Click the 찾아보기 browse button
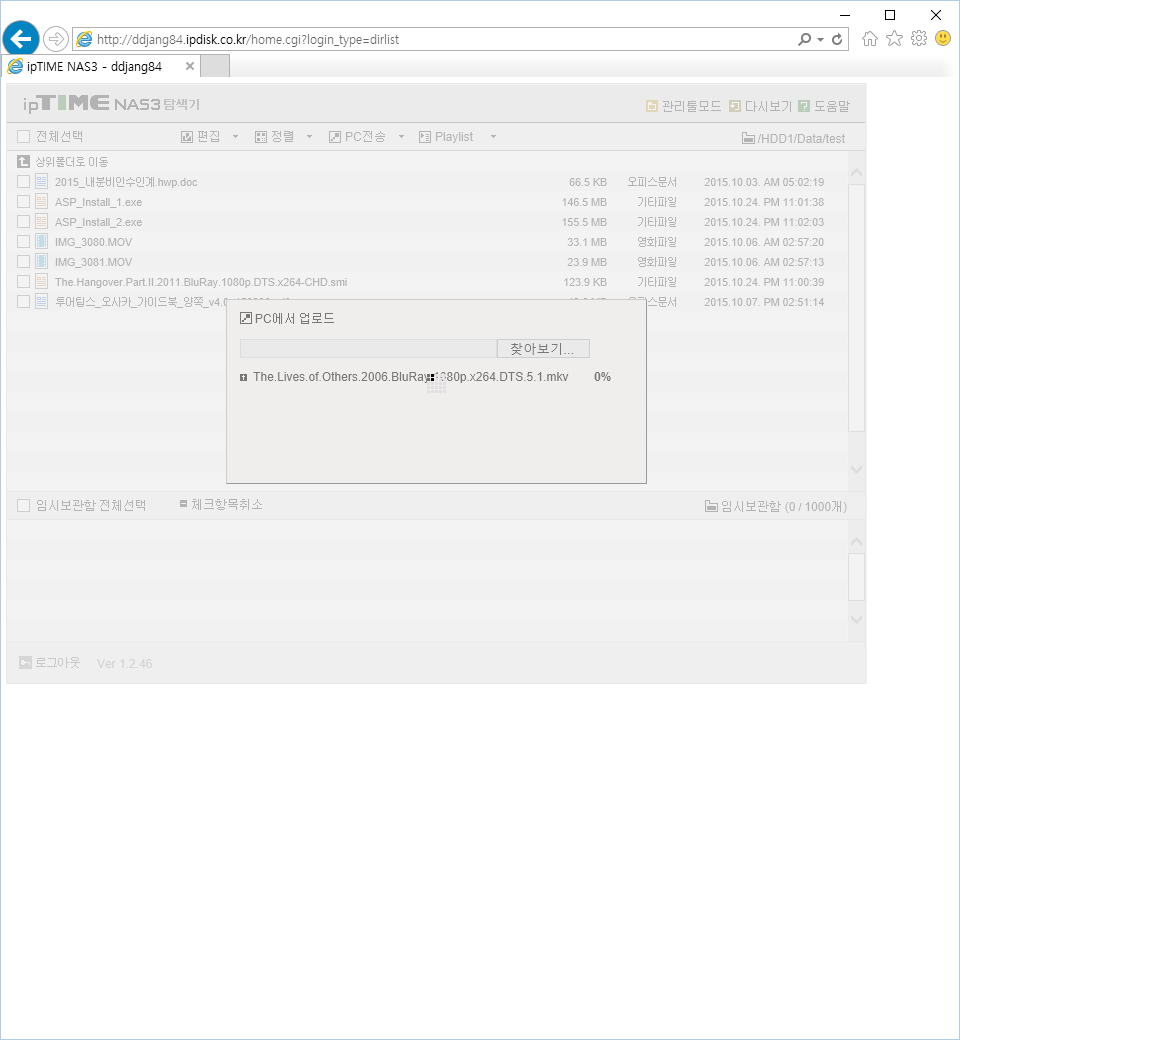The image size is (1152, 1040). pos(543,349)
